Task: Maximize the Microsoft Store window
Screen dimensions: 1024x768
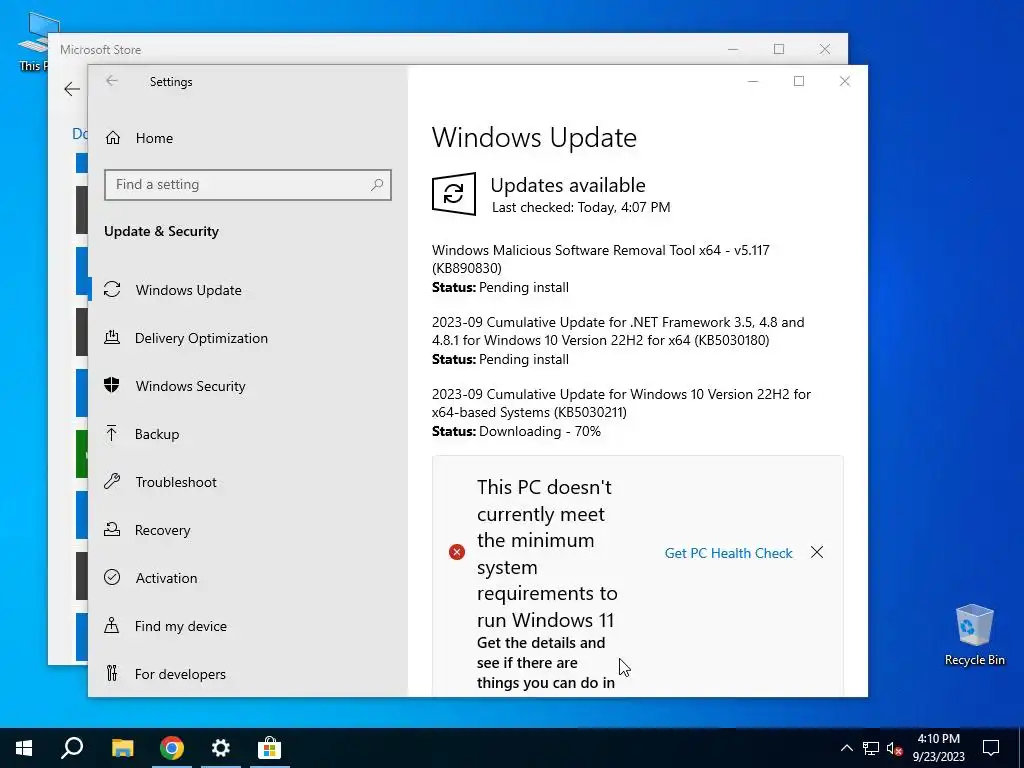Action: (778, 49)
